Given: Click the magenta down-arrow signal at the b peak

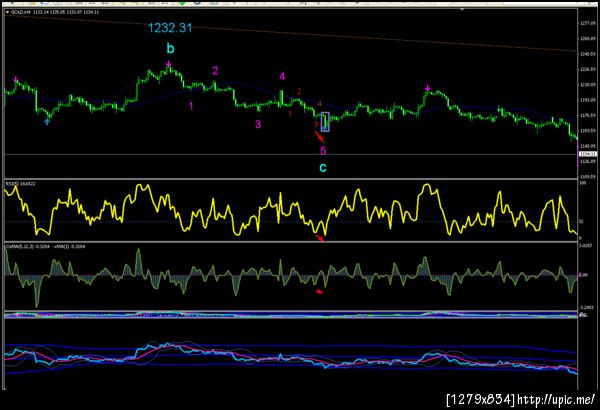Looking at the screenshot, I should click(x=168, y=64).
